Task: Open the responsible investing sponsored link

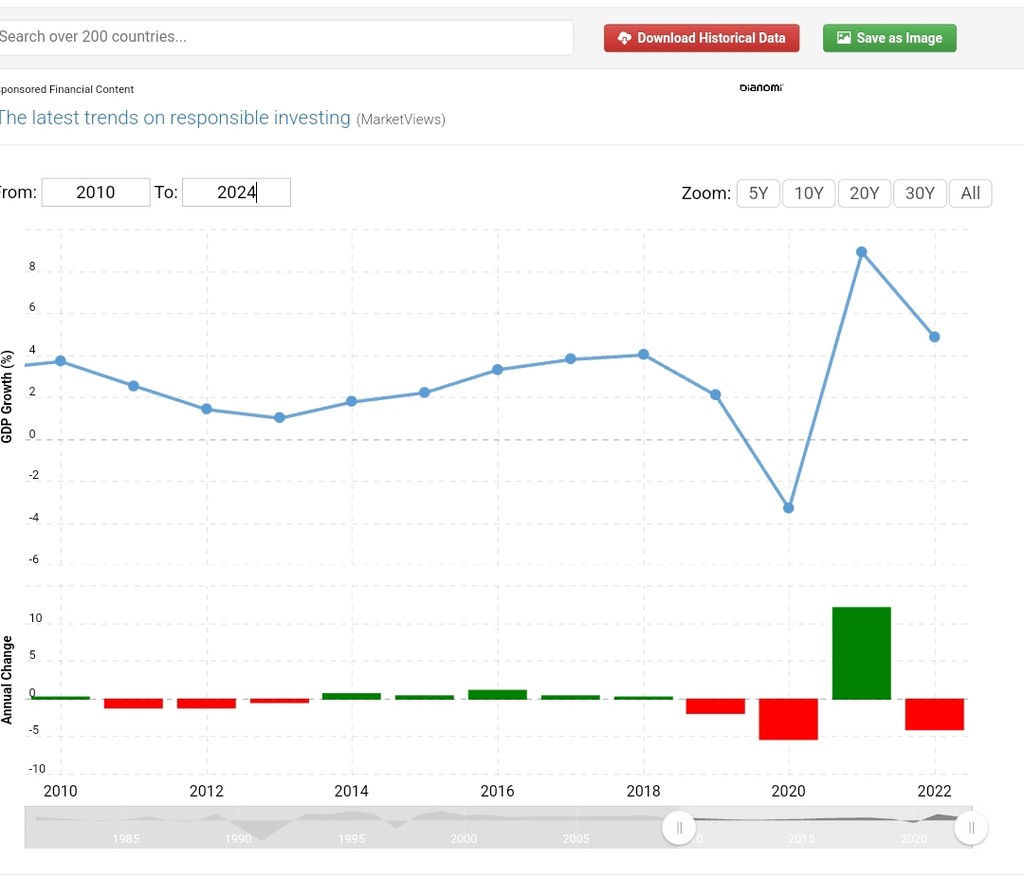Action: tap(174, 118)
